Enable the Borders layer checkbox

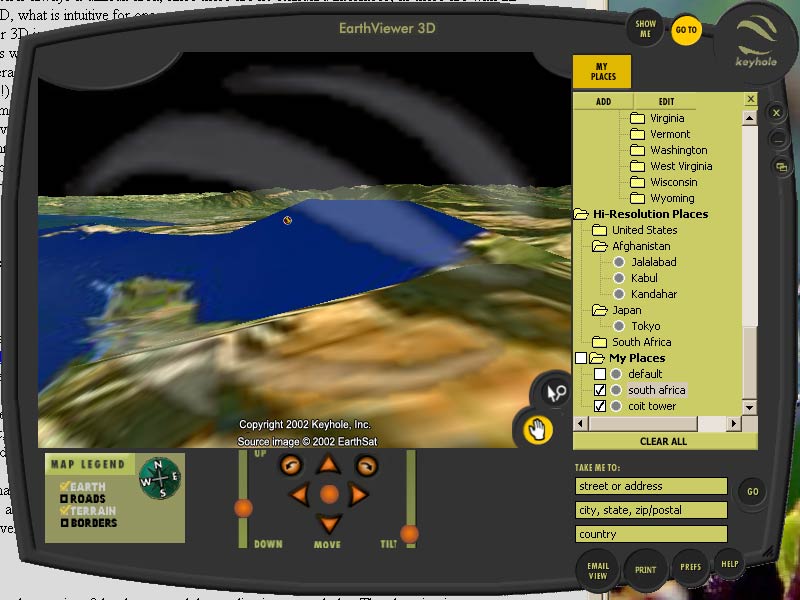tap(64, 522)
